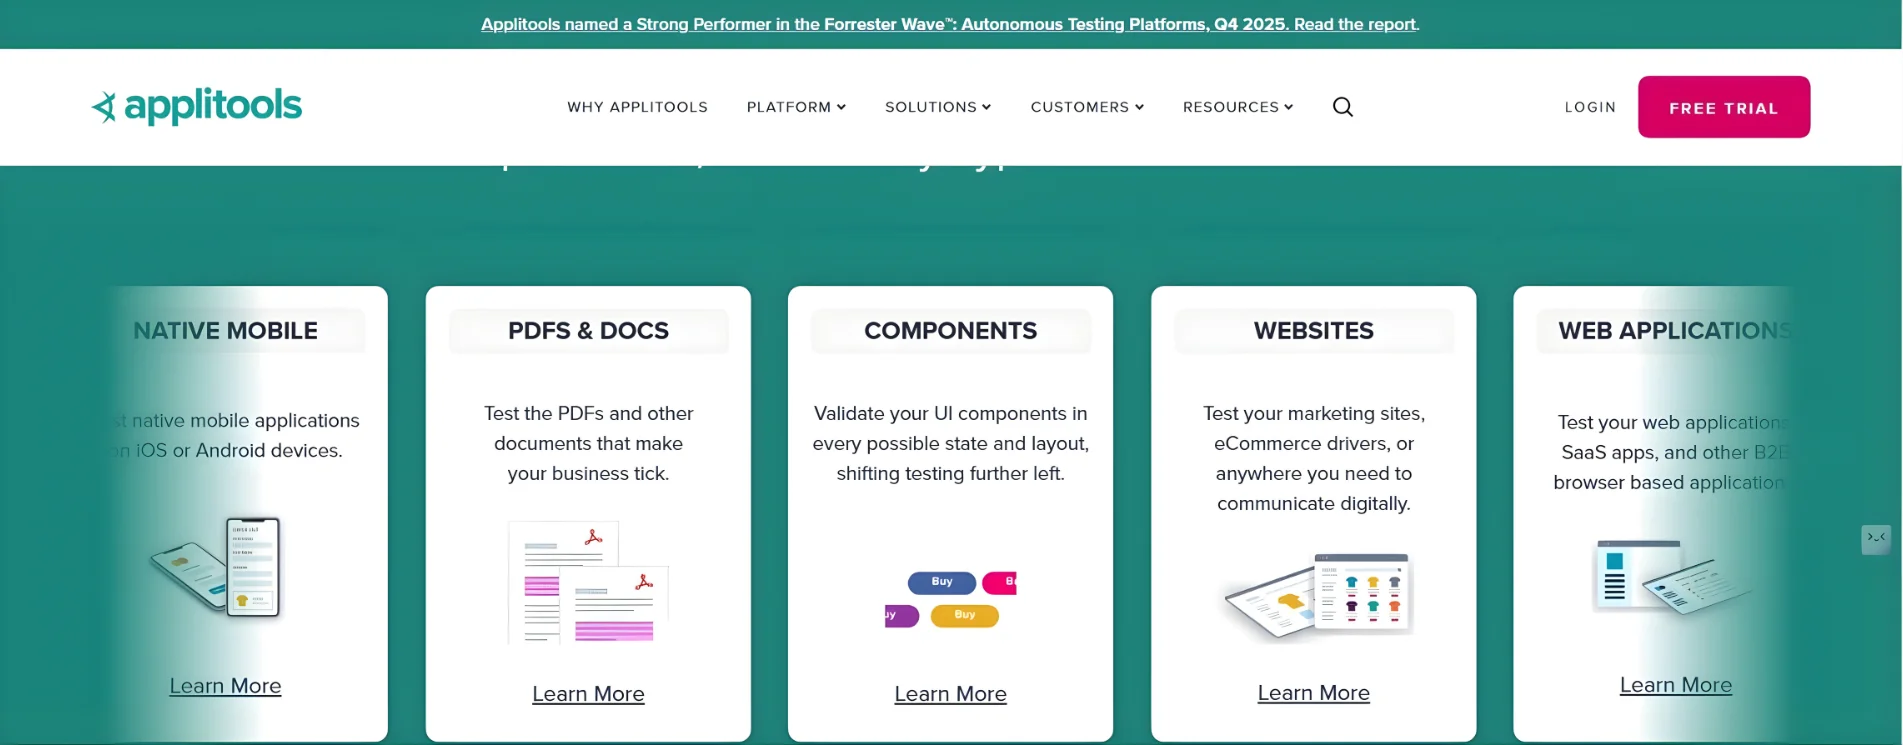
Task: Expand the Resources dropdown menu
Action: 1238,107
